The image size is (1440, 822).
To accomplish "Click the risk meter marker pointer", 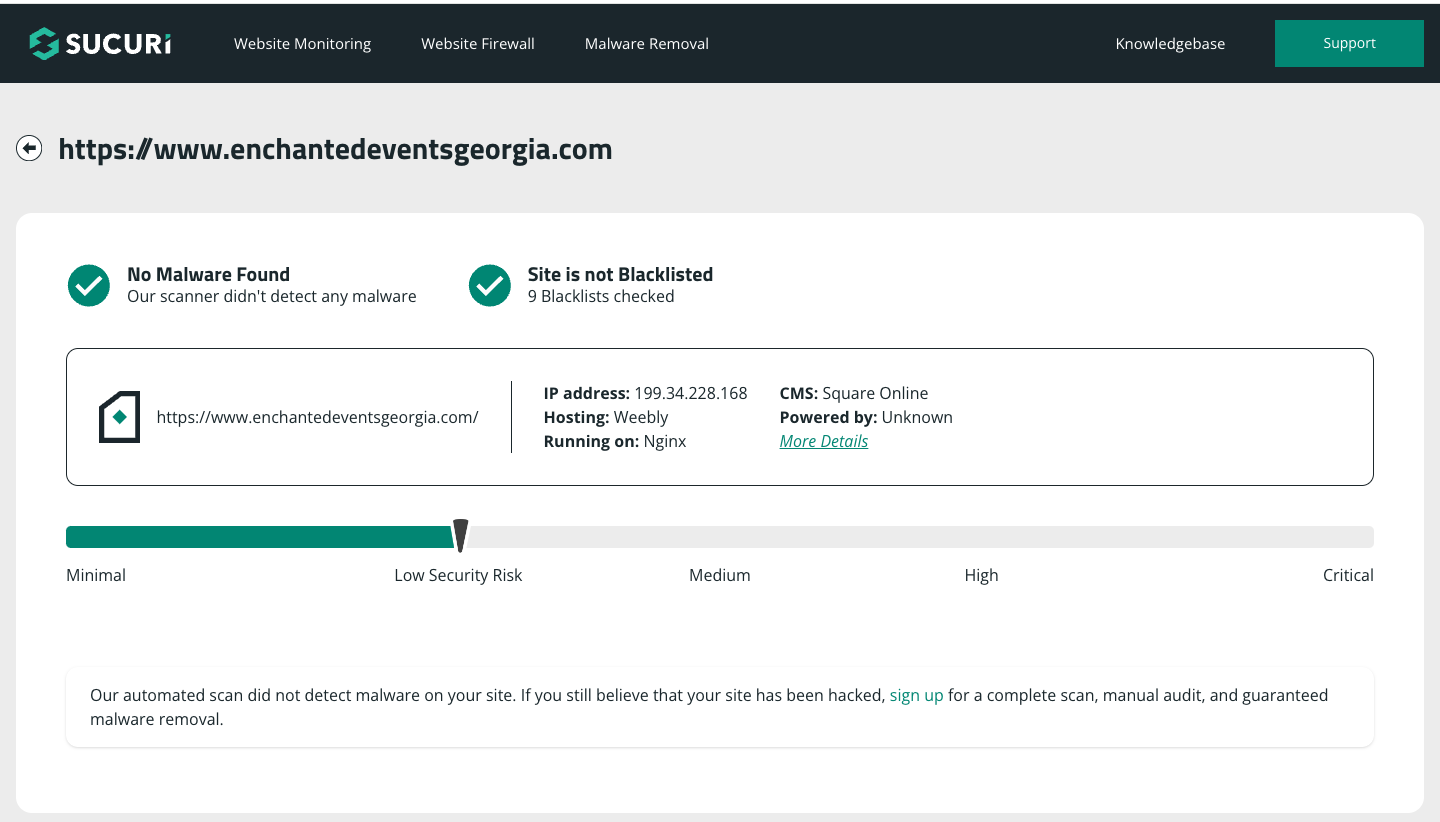I will [460, 535].
